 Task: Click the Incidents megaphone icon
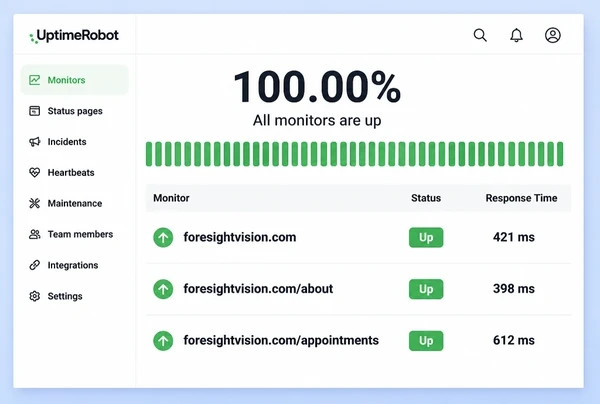[x=34, y=142]
